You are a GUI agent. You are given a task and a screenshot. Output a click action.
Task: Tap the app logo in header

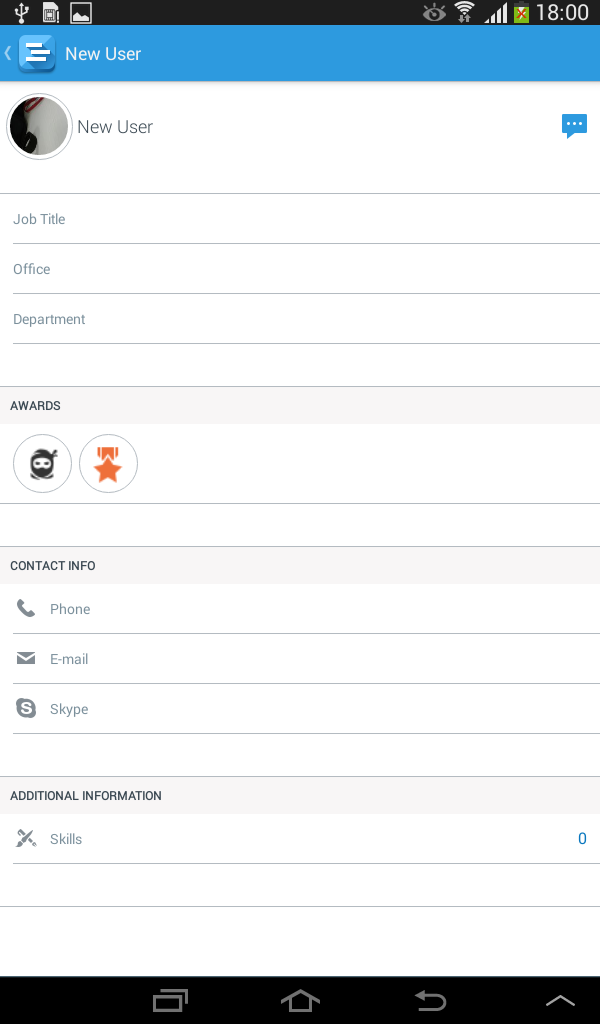[x=37, y=54]
